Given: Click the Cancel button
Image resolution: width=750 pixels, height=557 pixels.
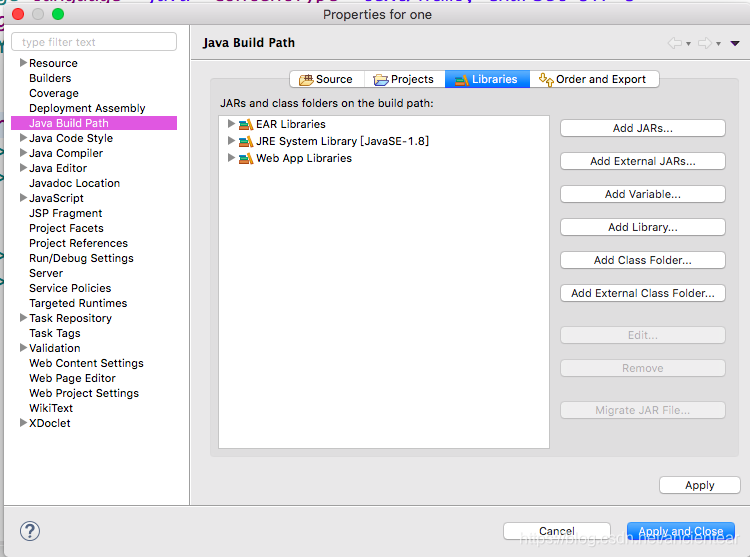Looking at the screenshot, I should click(x=557, y=531).
